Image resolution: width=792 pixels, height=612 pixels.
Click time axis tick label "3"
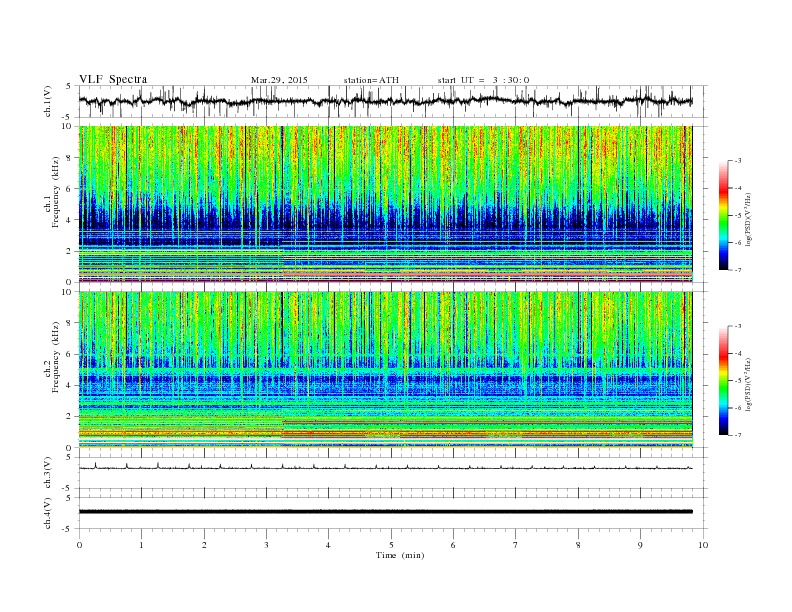point(266,545)
